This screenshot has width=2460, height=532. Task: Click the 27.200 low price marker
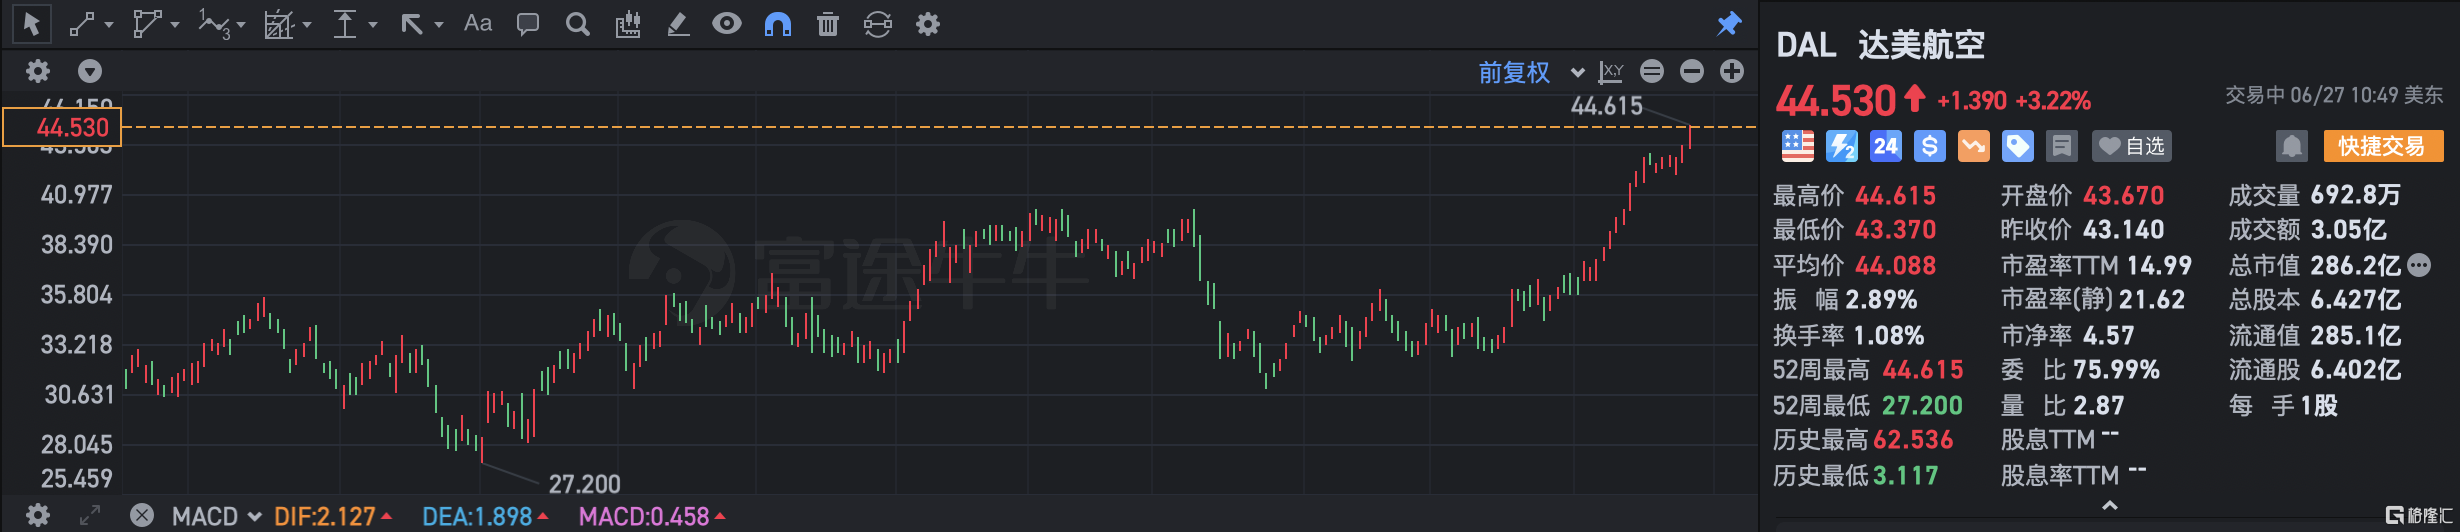[x=585, y=484]
